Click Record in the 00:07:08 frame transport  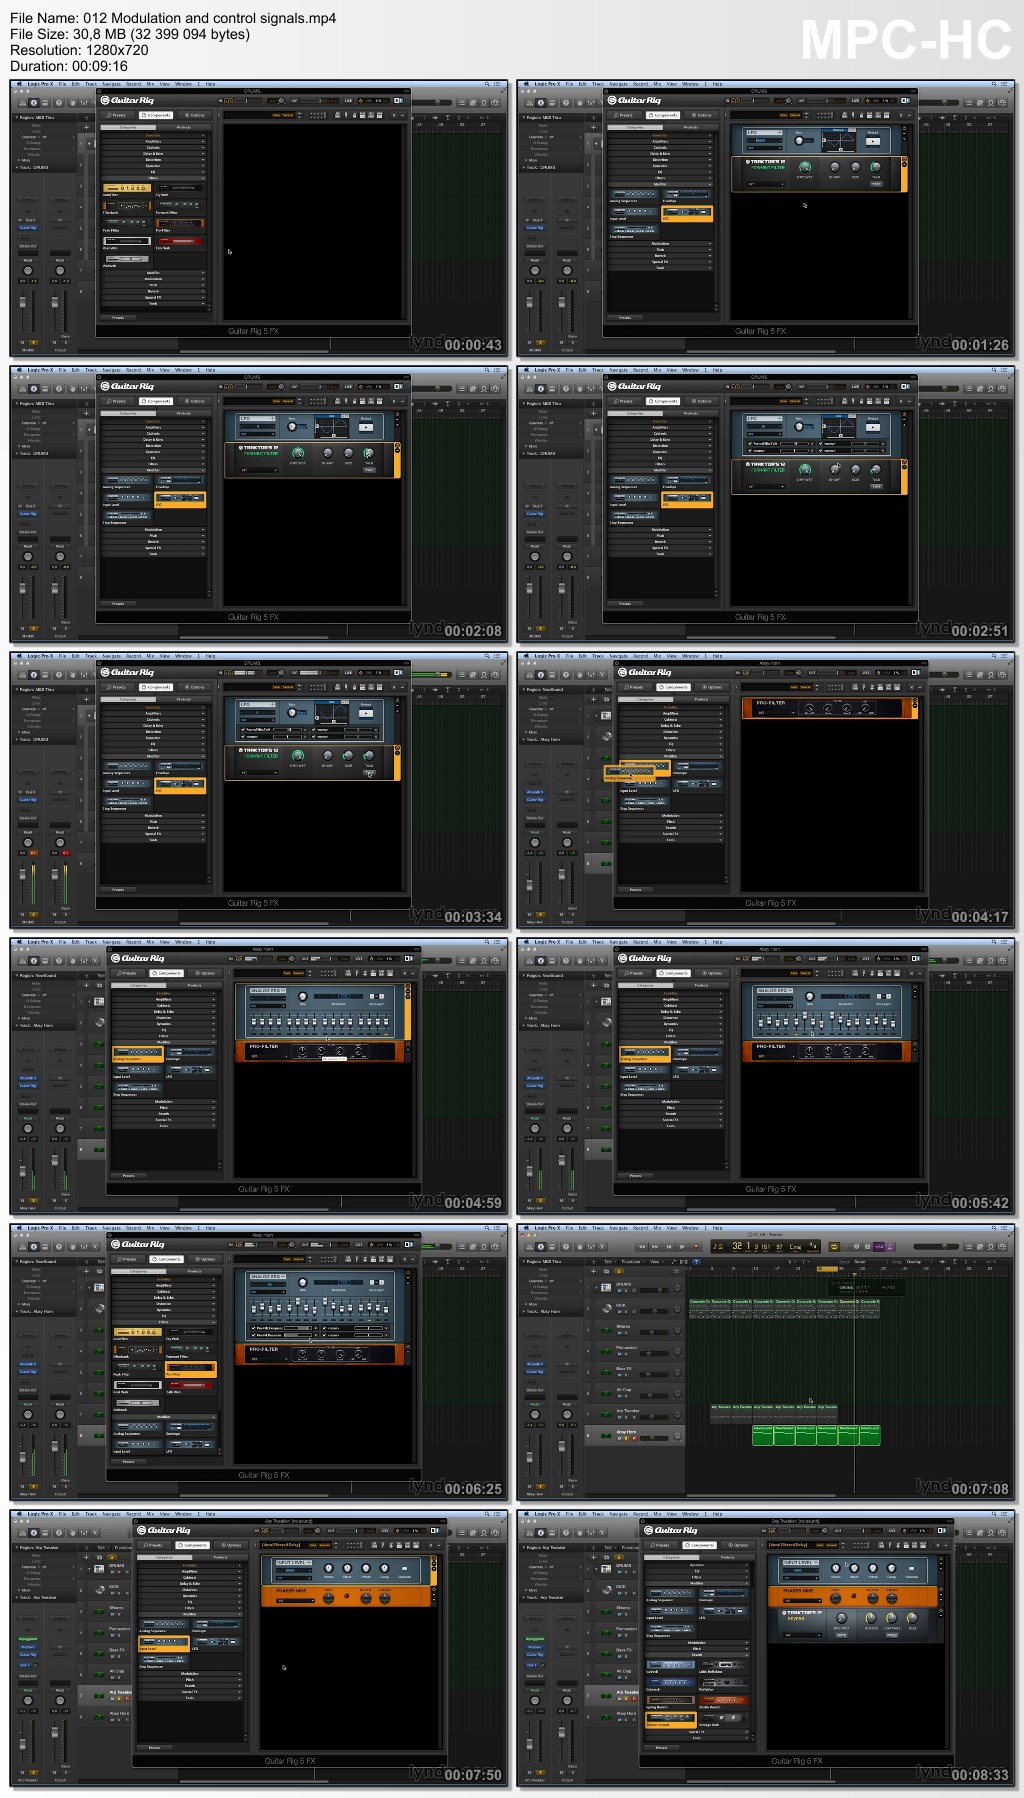pos(696,1246)
